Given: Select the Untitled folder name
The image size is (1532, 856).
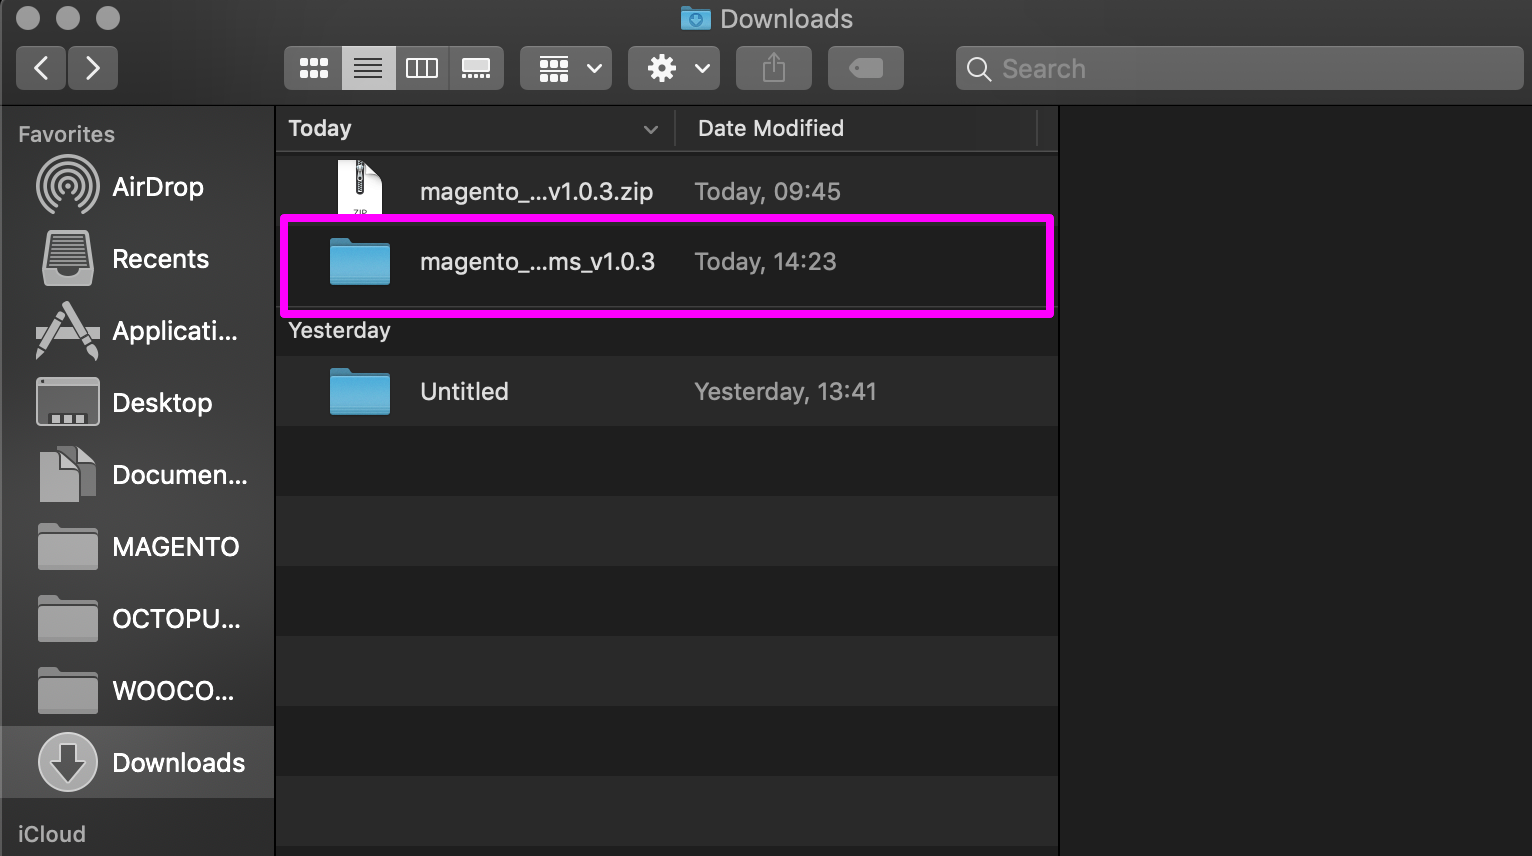Looking at the screenshot, I should coord(464,391).
